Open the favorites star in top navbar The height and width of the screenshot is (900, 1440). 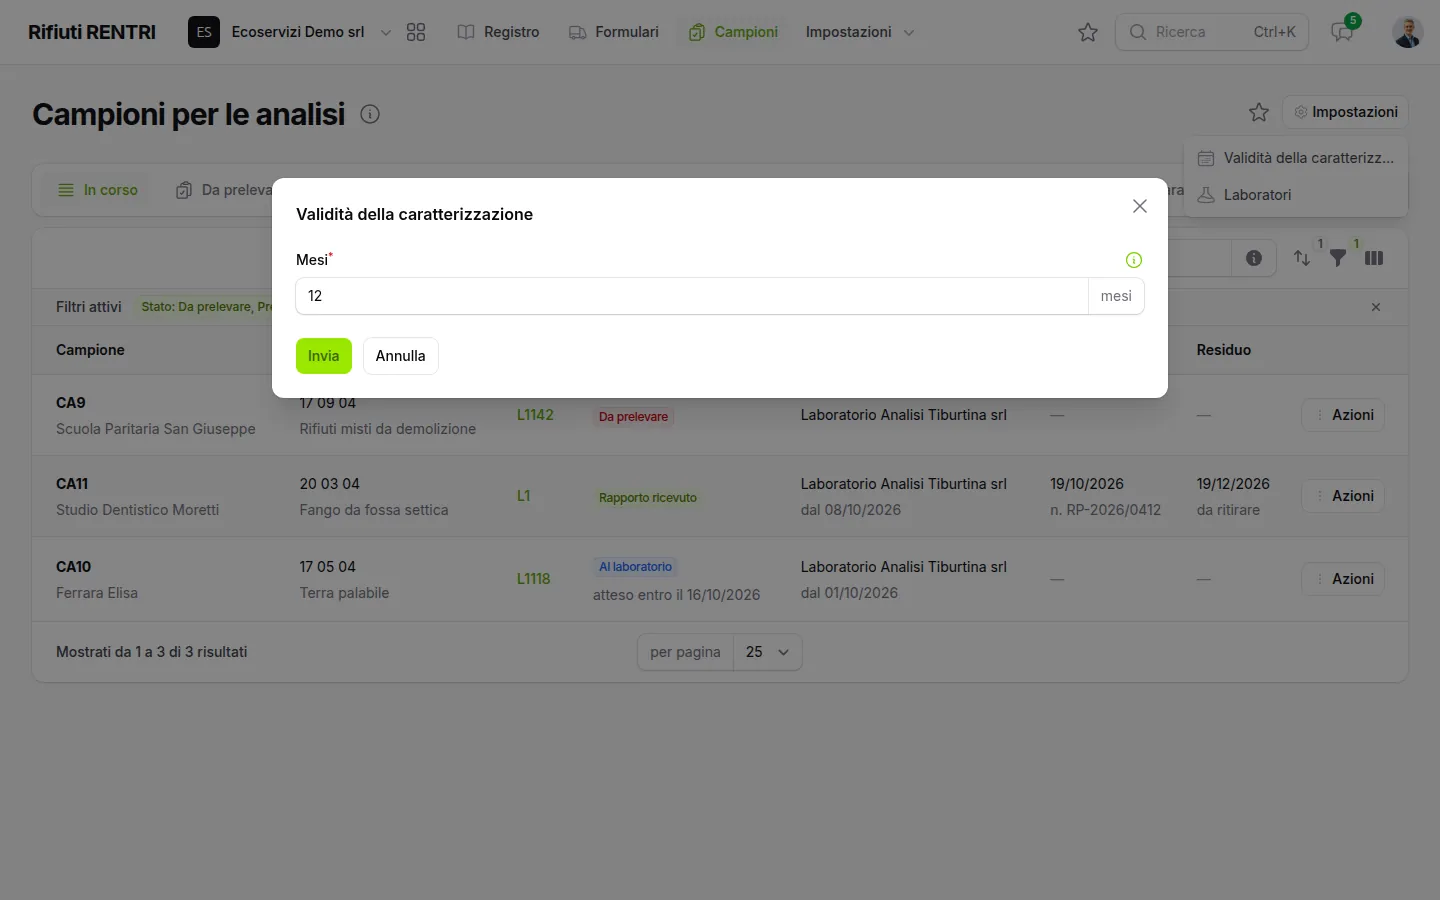1088,32
